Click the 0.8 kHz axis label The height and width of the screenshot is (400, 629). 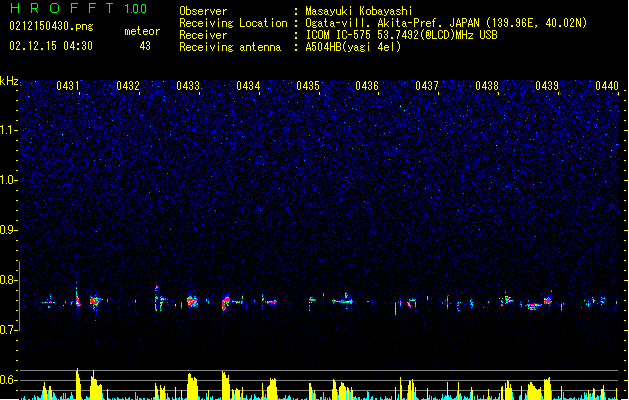8,280
